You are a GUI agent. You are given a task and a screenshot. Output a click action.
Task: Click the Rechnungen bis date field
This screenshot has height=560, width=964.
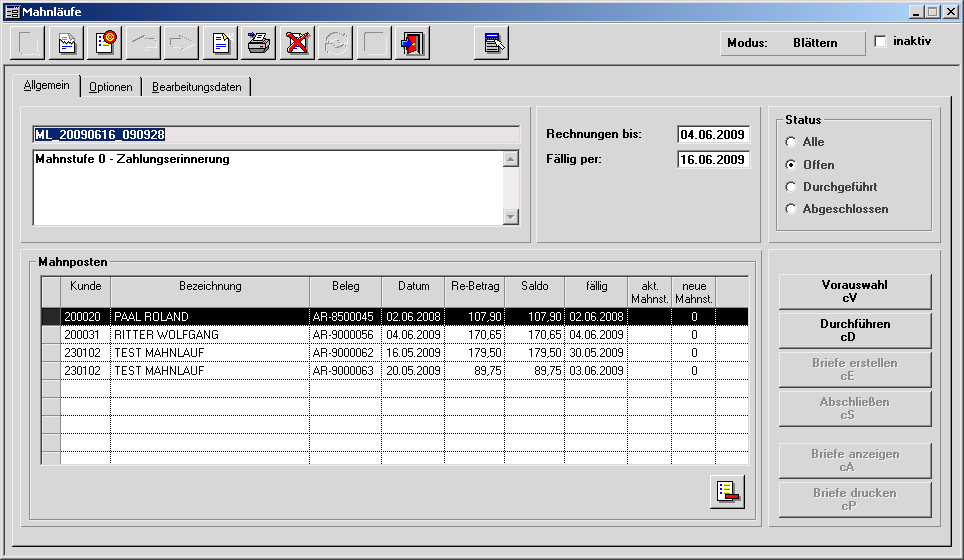[x=712, y=134]
